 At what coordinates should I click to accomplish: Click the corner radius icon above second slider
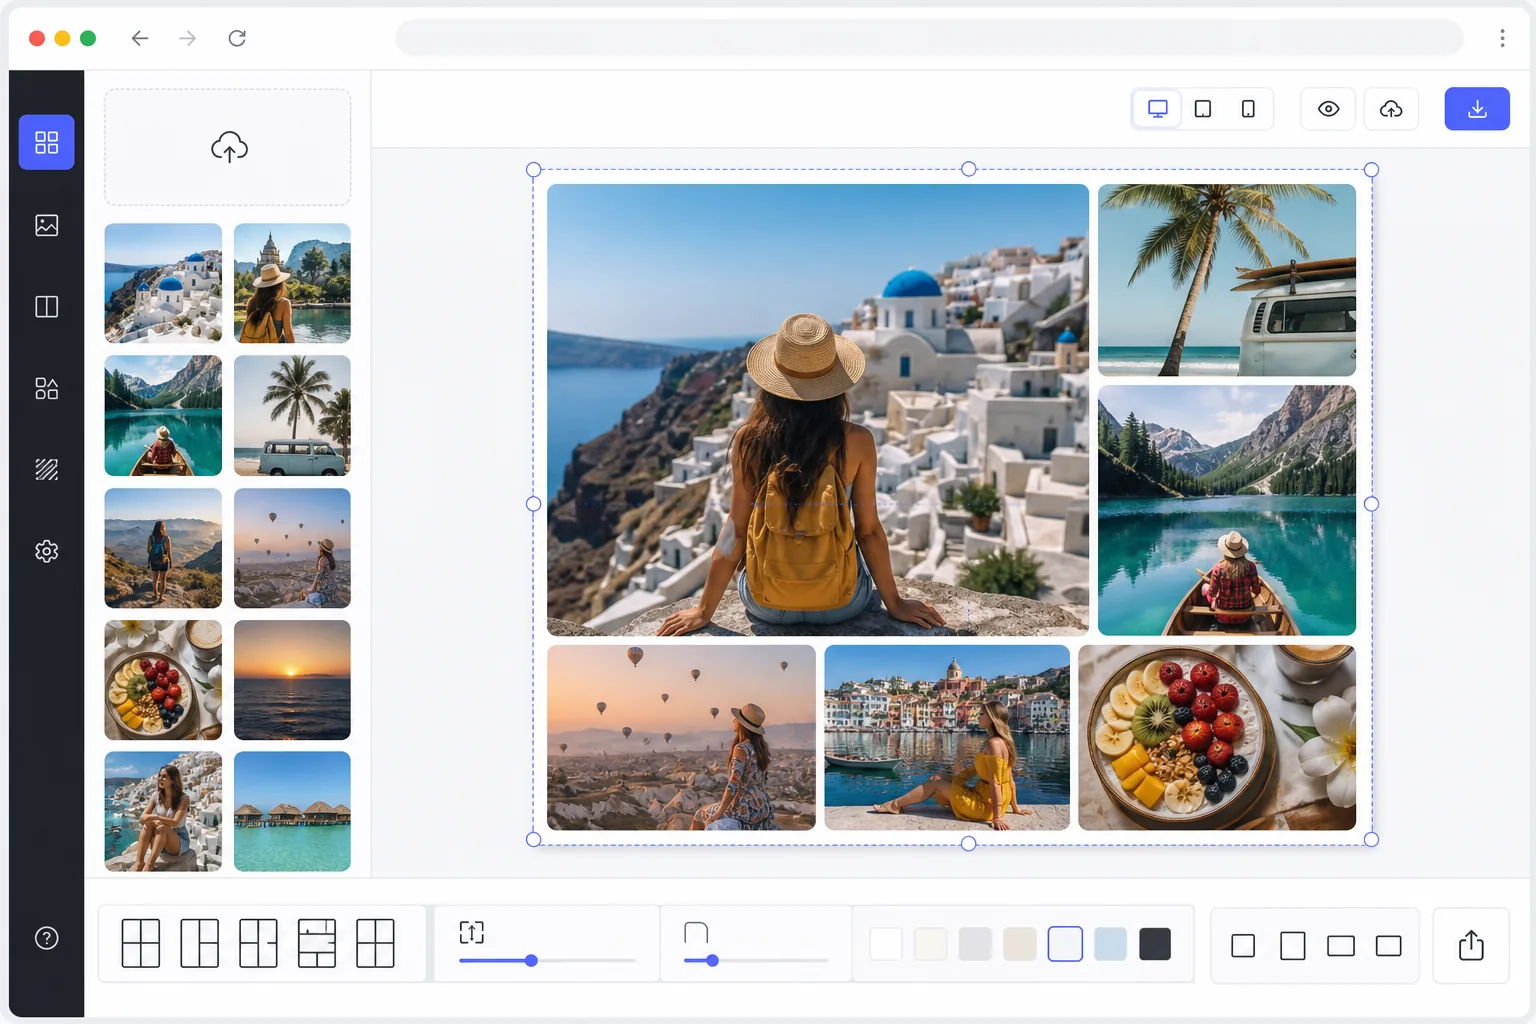(x=696, y=932)
